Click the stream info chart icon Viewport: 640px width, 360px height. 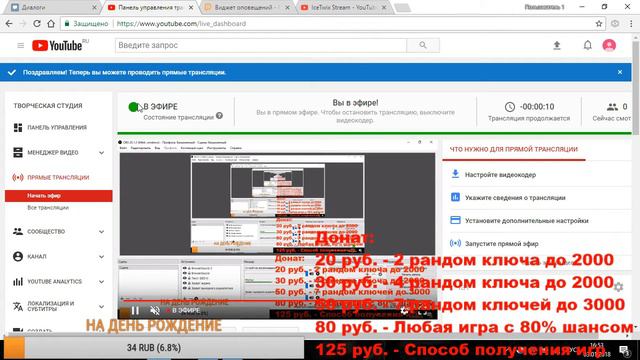pyautogui.click(x=455, y=197)
